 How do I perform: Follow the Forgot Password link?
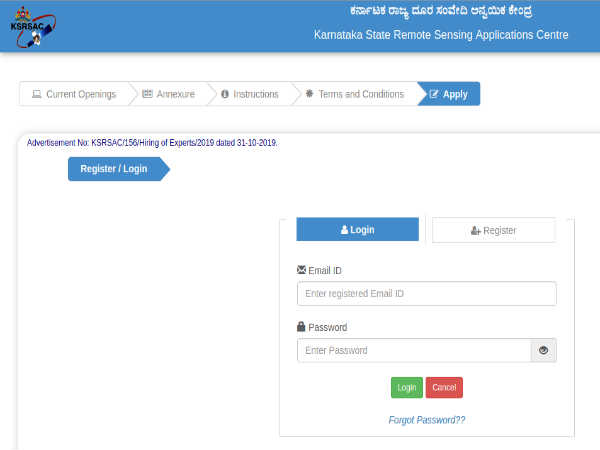tap(427, 420)
